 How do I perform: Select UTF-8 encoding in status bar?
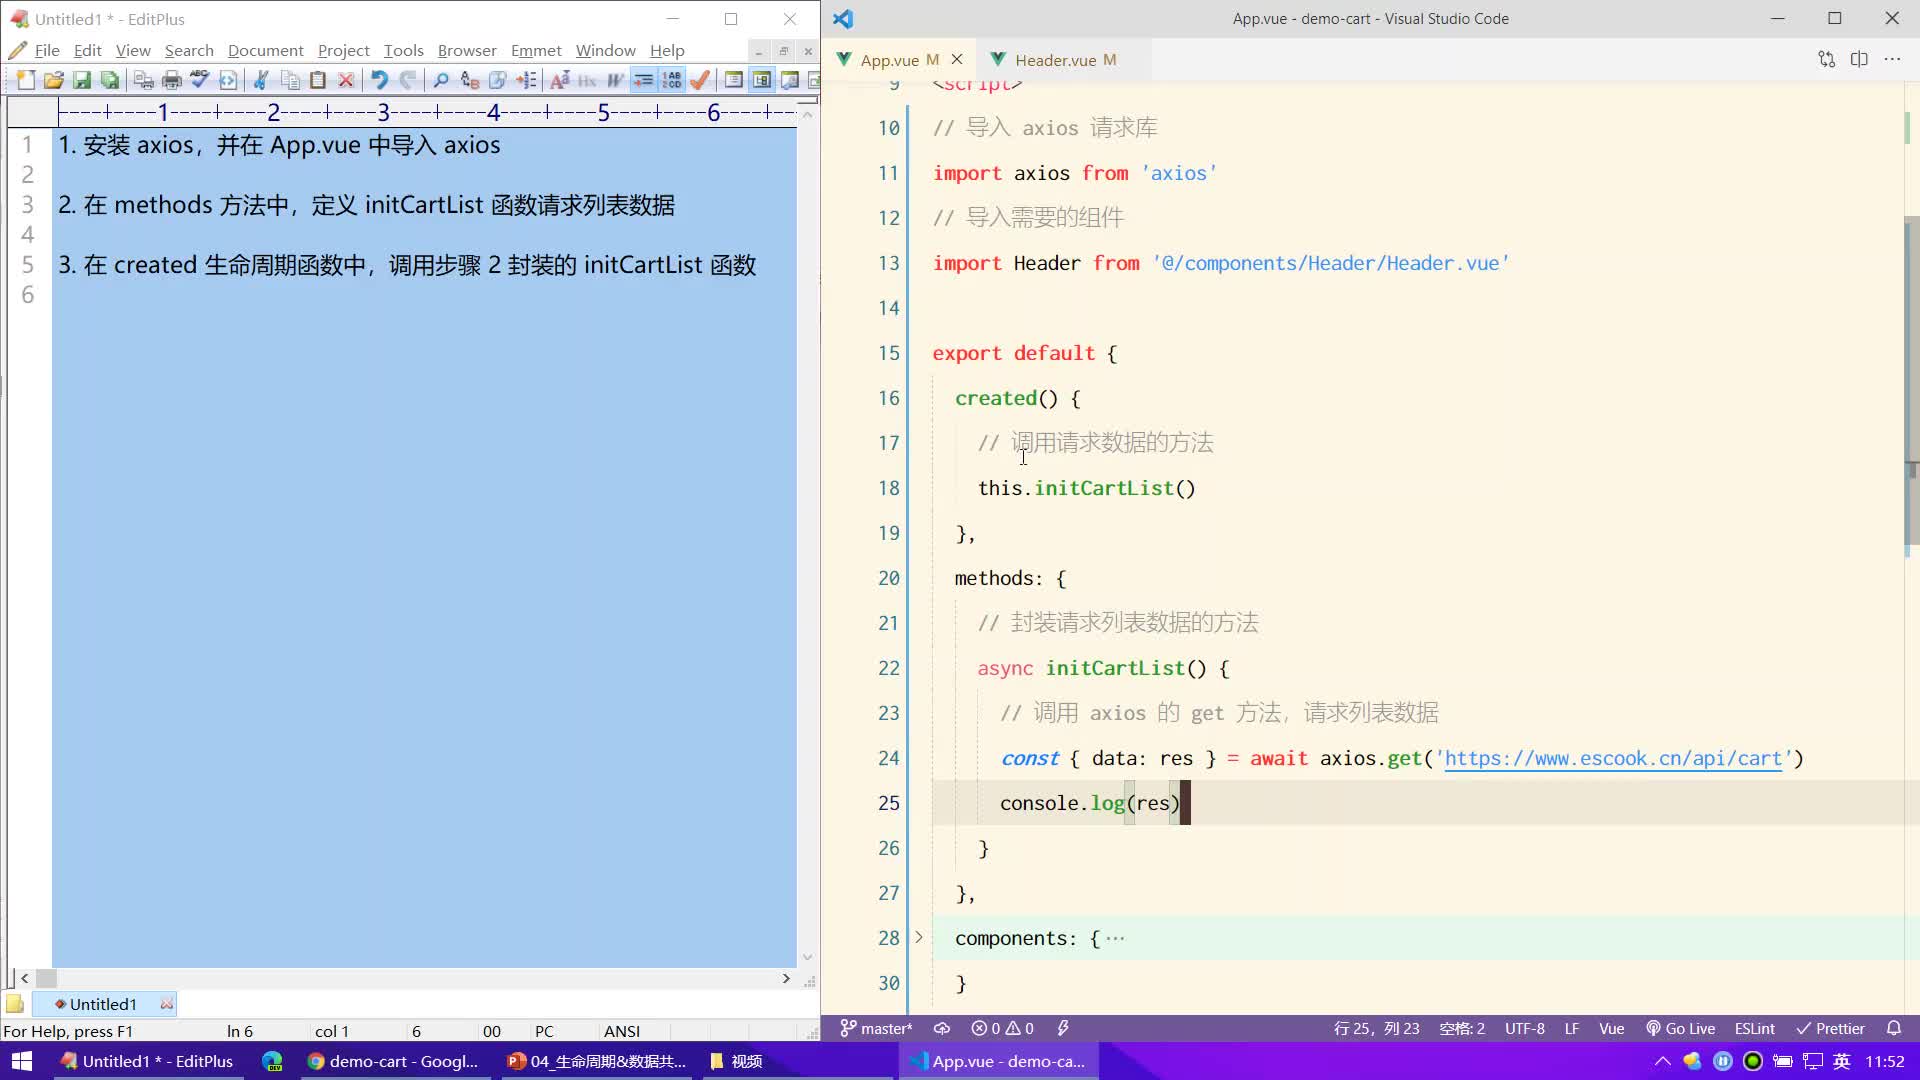[x=1525, y=1028]
